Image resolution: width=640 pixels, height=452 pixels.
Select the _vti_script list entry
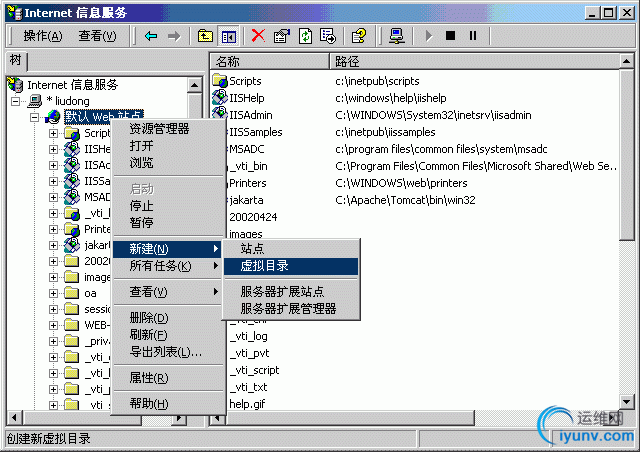(x=254, y=370)
